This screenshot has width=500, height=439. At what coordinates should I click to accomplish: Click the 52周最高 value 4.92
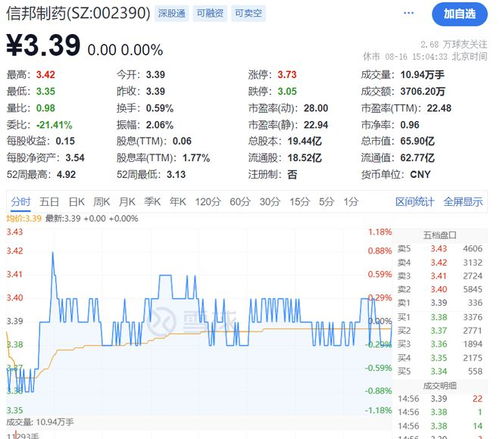[66, 174]
